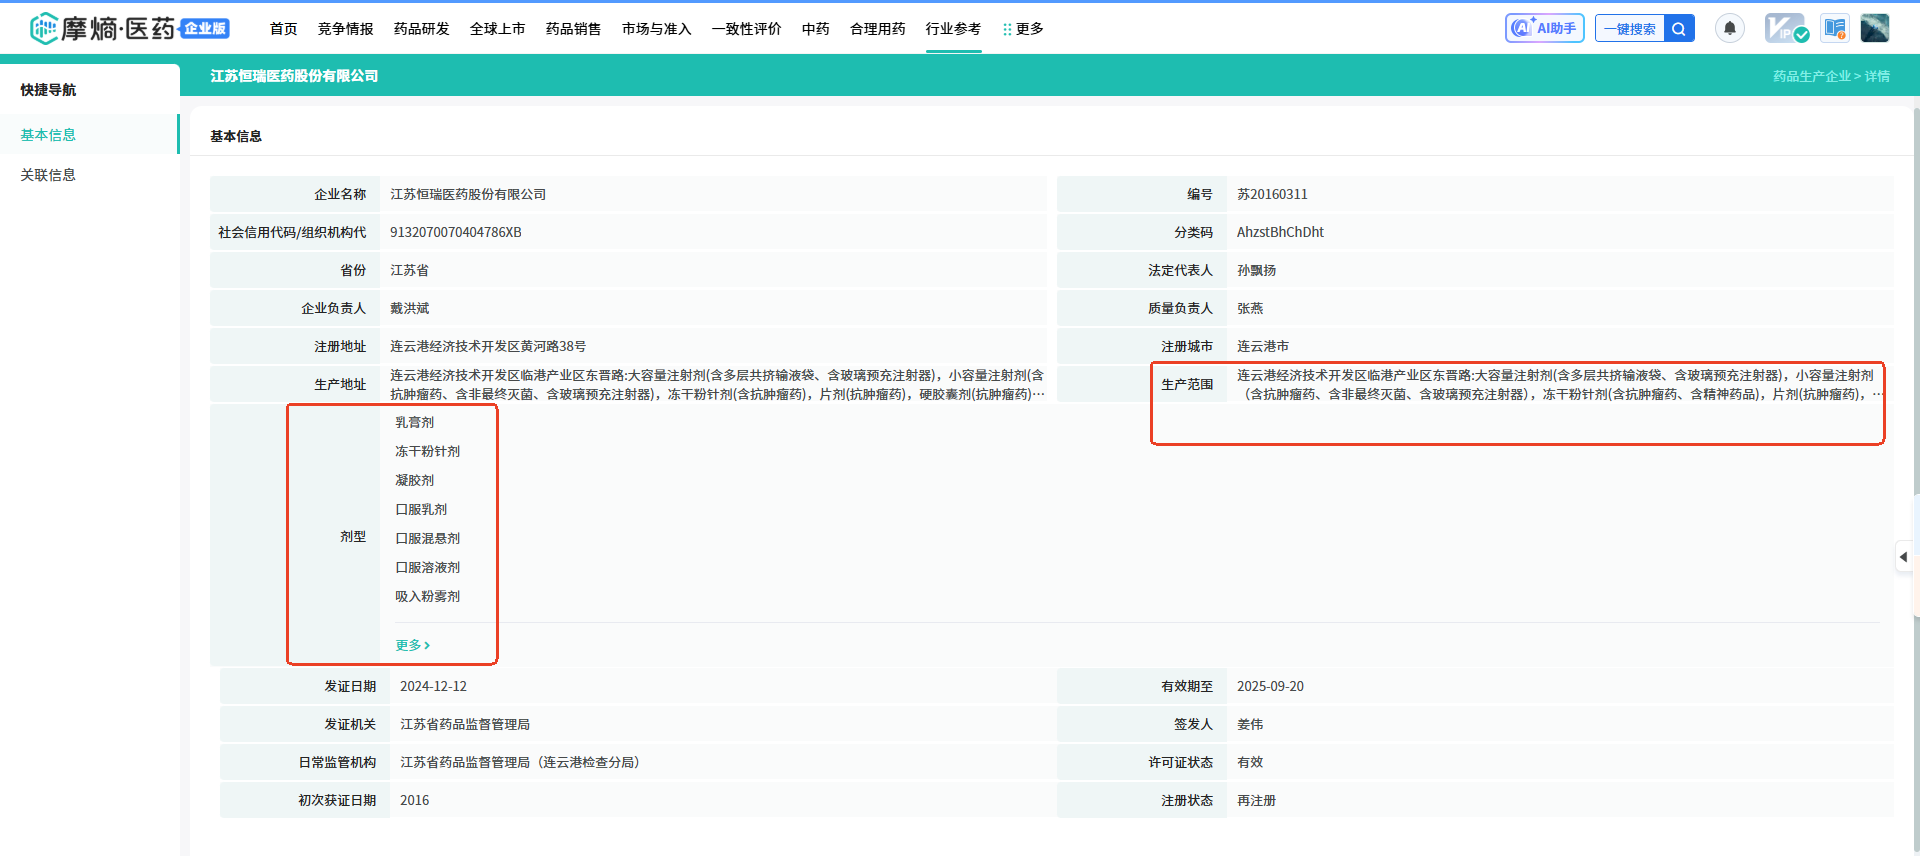Click the 摩熵医药 logo
This screenshot has width=1920, height=856.
point(129,28)
